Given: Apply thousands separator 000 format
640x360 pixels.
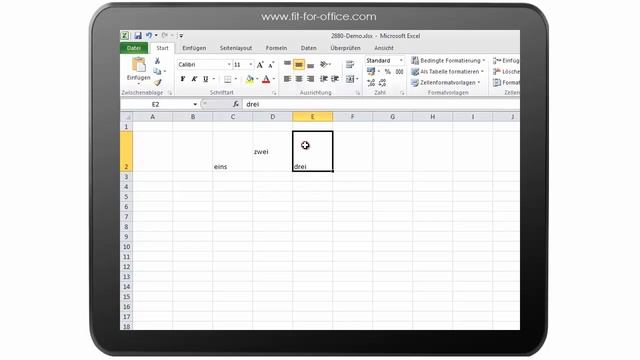Looking at the screenshot, I should 400,72.
